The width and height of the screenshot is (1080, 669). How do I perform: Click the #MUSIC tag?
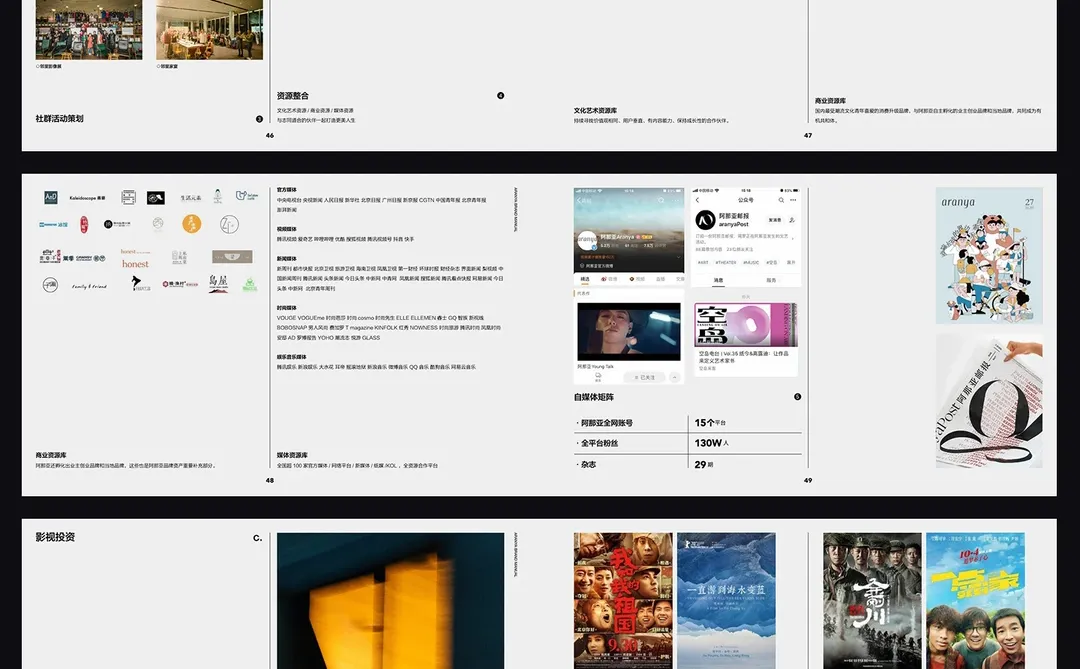(751, 263)
